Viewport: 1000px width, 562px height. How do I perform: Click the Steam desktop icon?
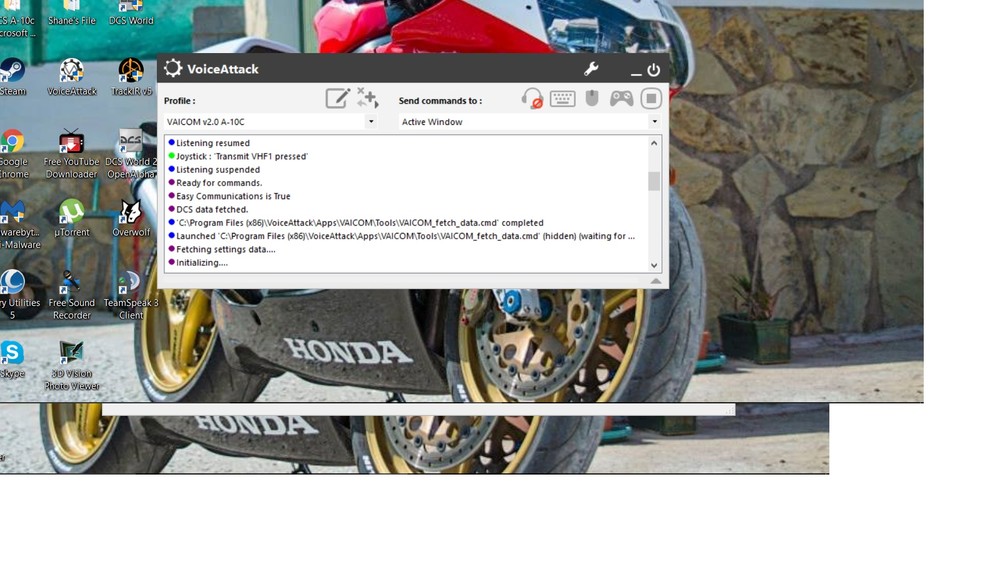[13, 77]
